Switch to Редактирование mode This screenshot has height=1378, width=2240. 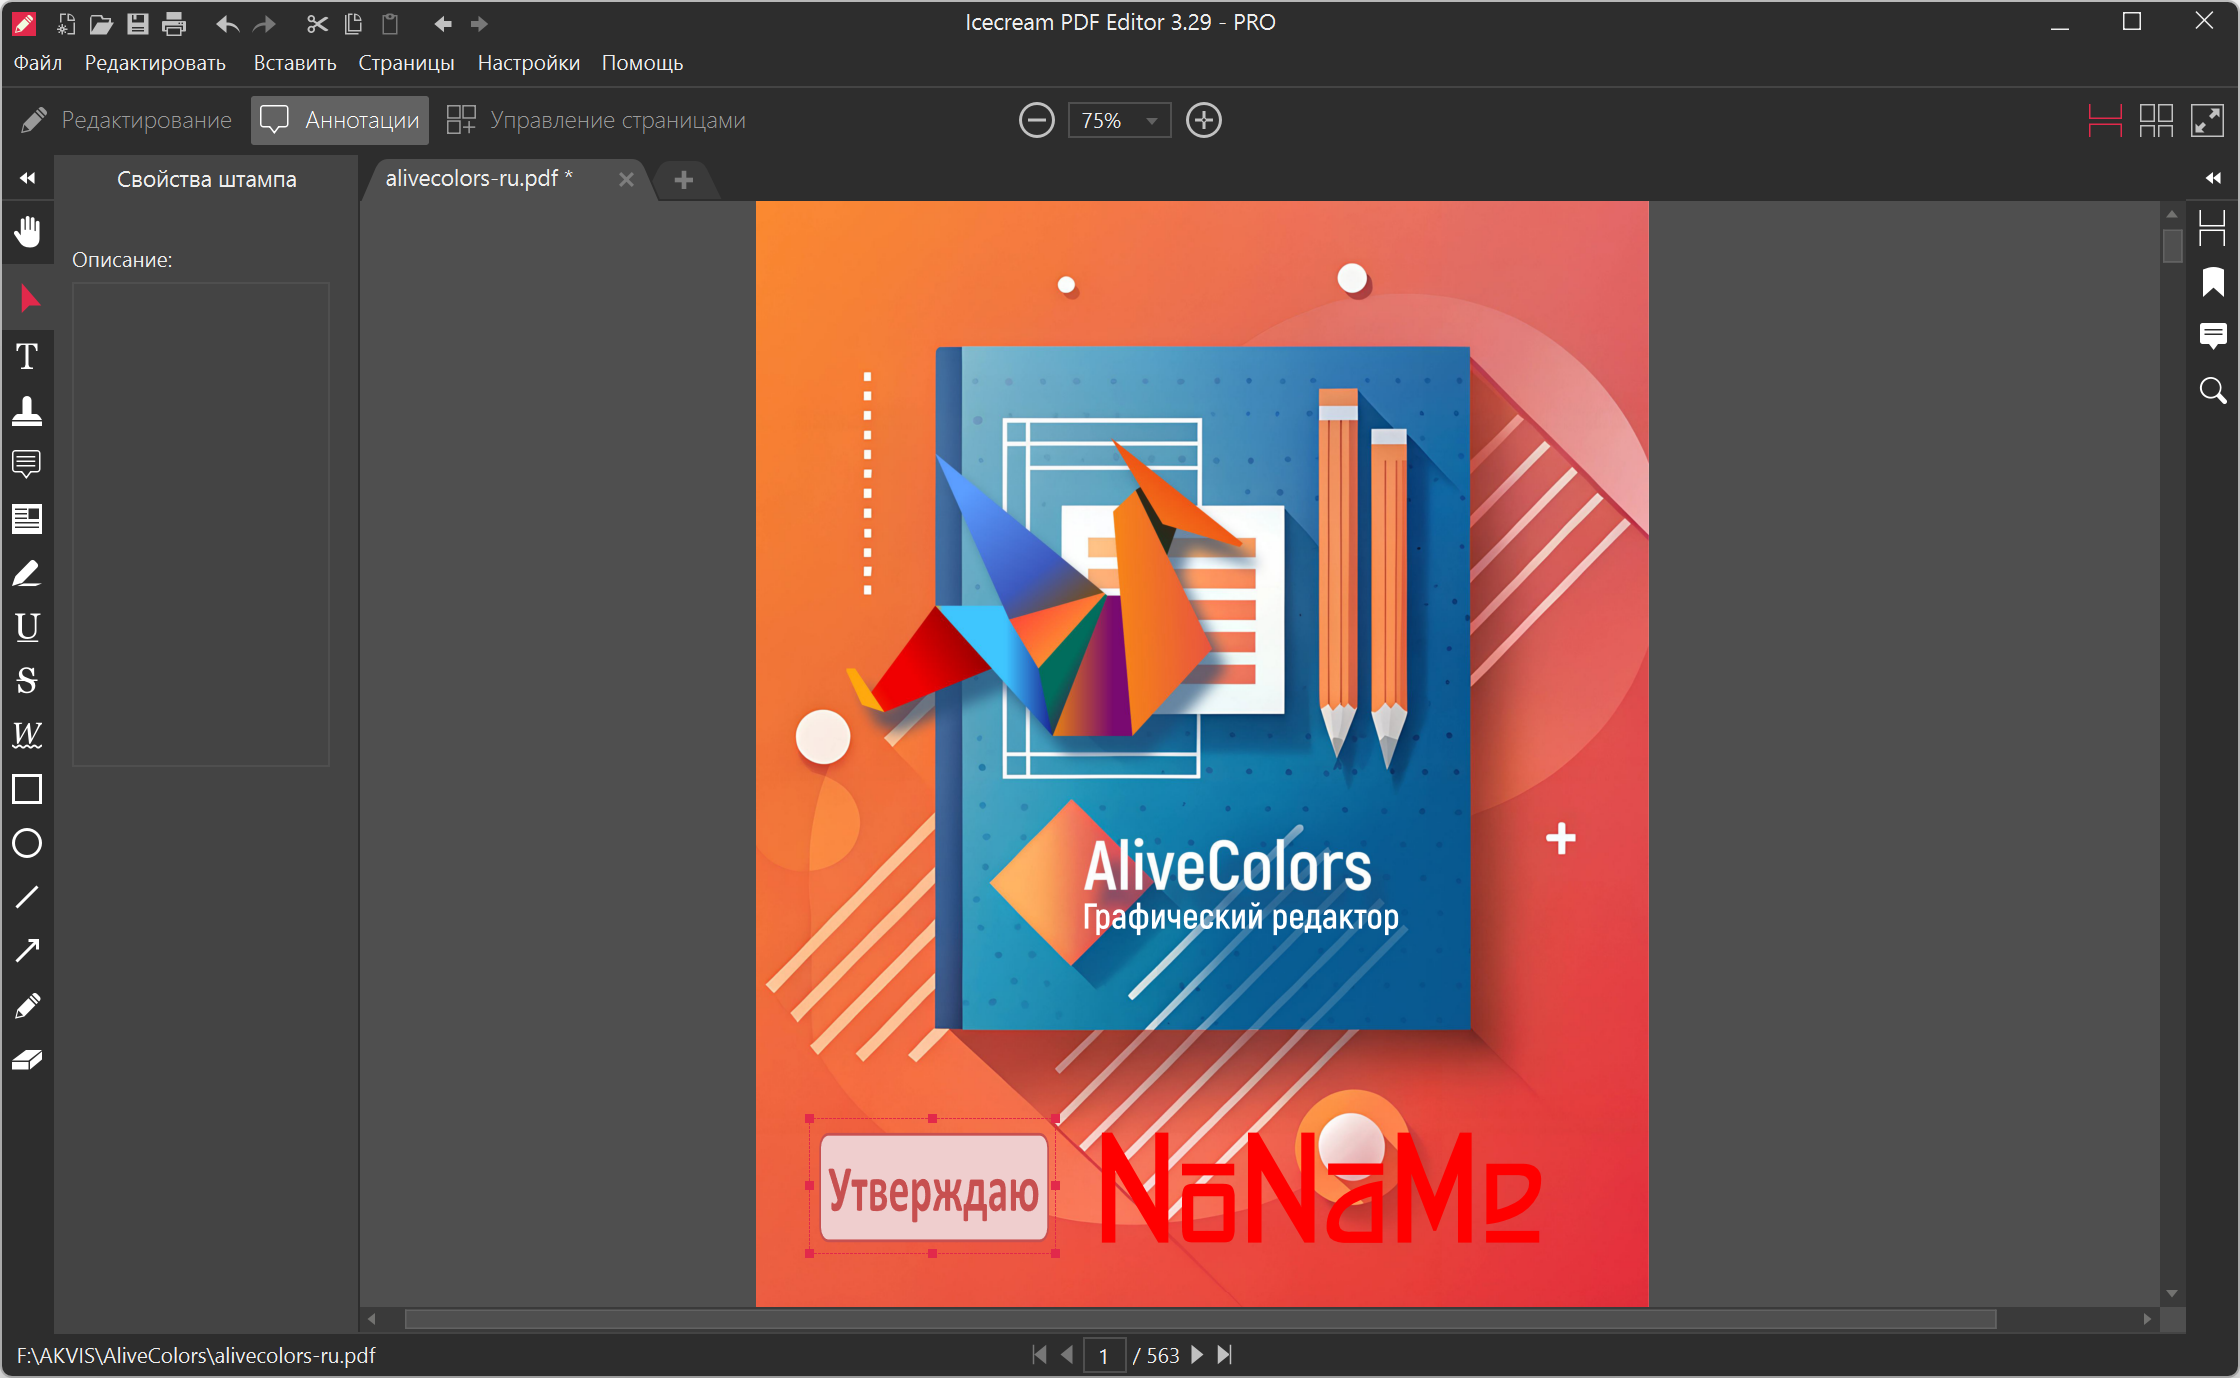tap(126, 120)
